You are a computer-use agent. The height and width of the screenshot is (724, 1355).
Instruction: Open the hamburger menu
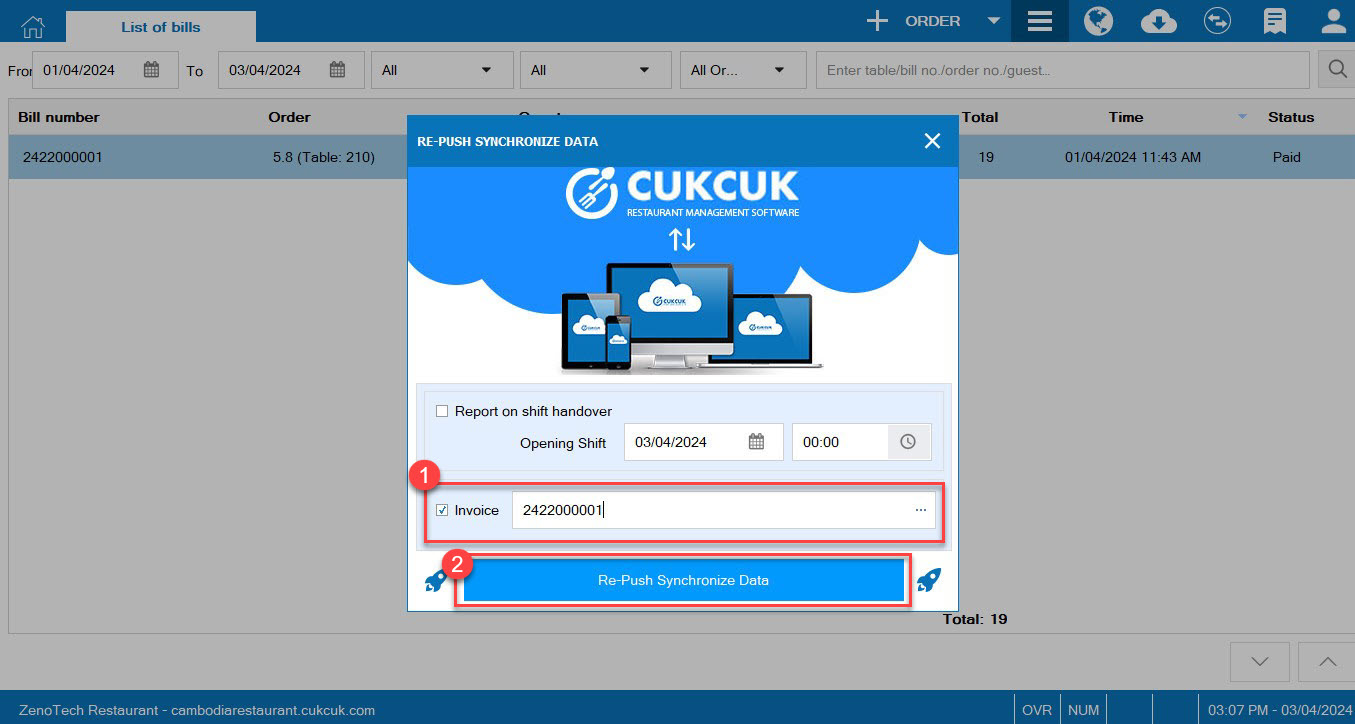point(1039,20)
